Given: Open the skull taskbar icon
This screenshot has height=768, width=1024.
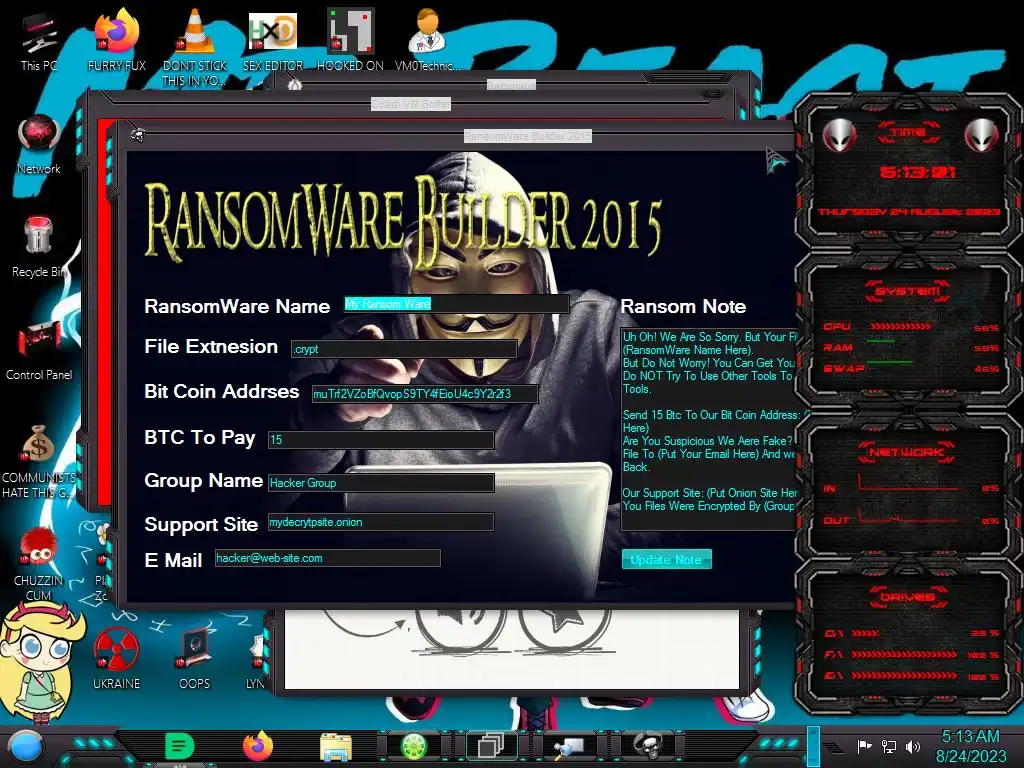Looking at the screenshot, I should tap(647, 745).
